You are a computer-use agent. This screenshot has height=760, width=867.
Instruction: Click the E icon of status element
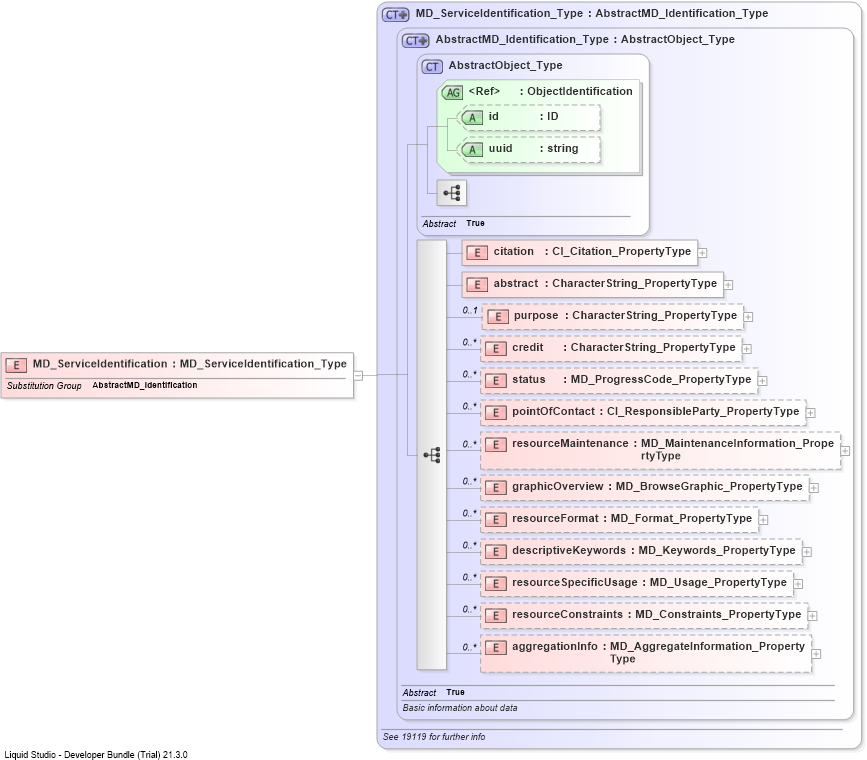pyautogui.click(x=496, y=381)
